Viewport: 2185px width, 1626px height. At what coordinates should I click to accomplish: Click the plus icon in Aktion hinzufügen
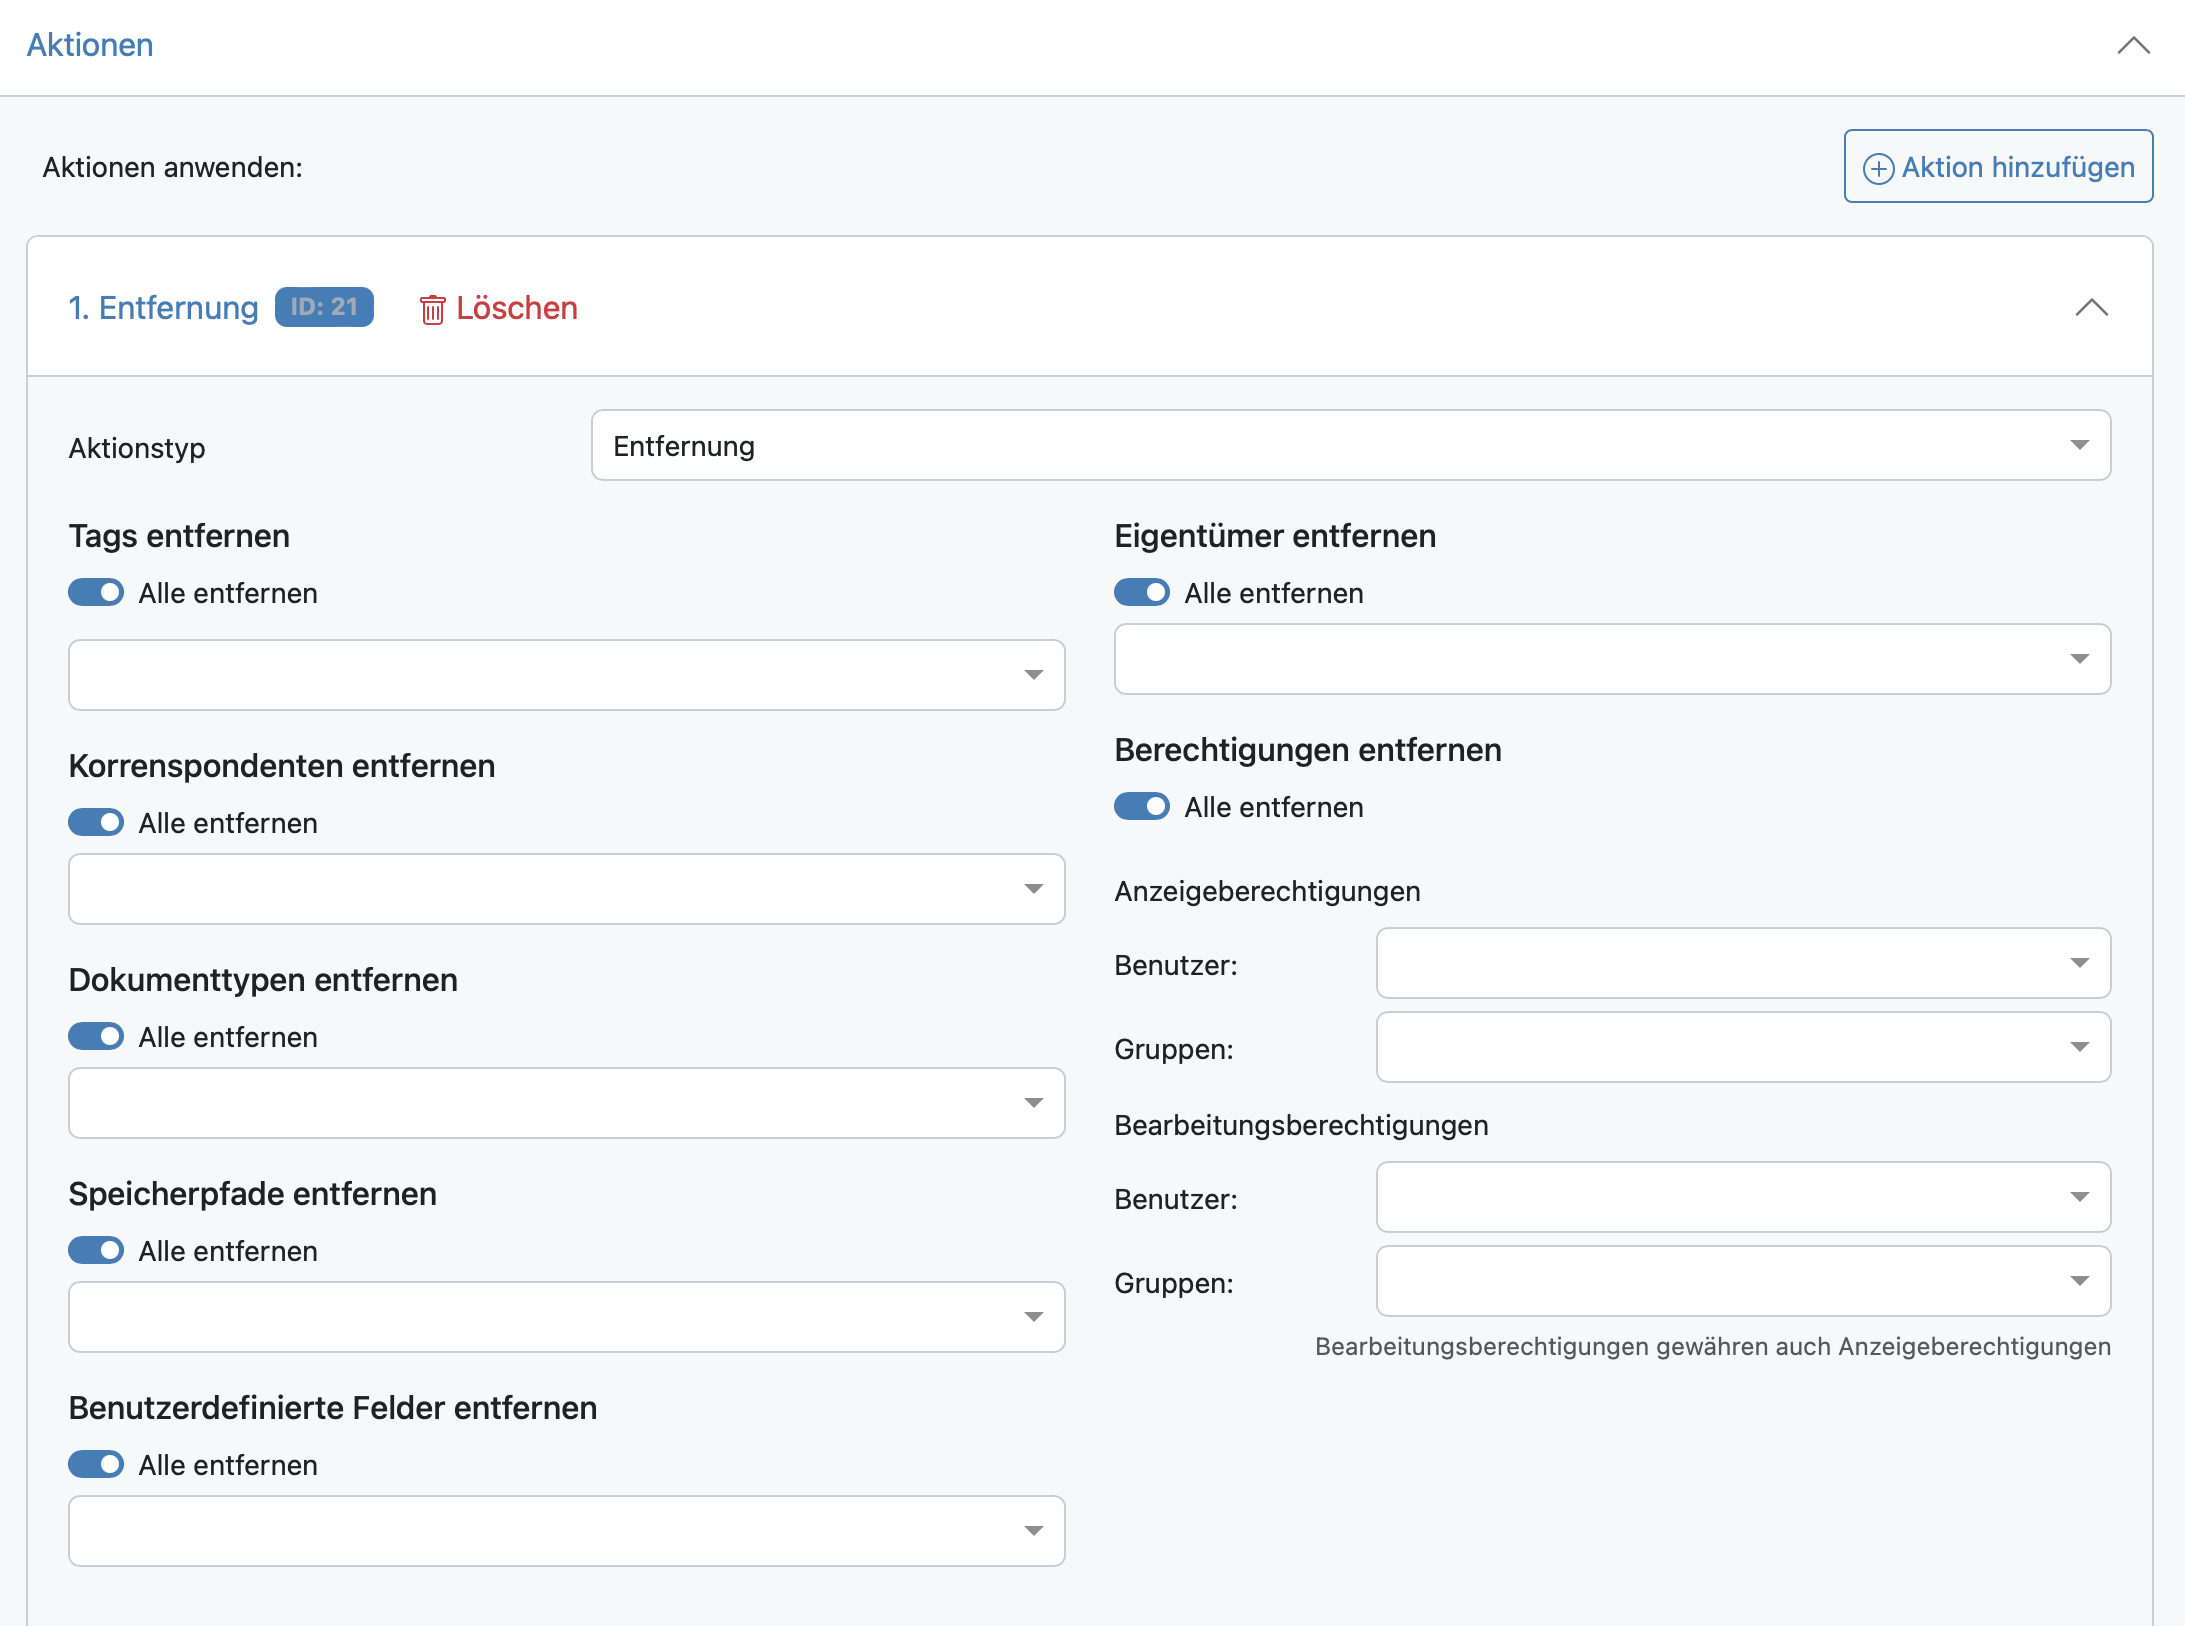coord(1878,168)
